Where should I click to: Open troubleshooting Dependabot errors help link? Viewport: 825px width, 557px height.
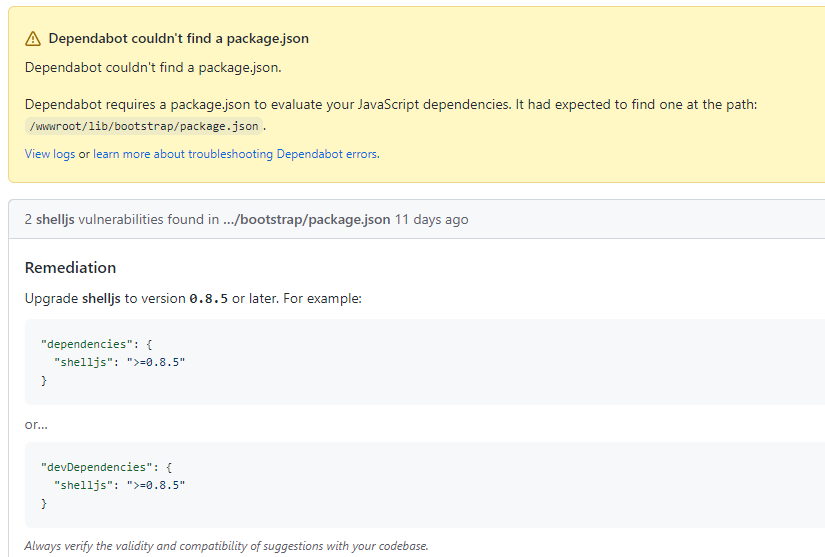point(236,154)
